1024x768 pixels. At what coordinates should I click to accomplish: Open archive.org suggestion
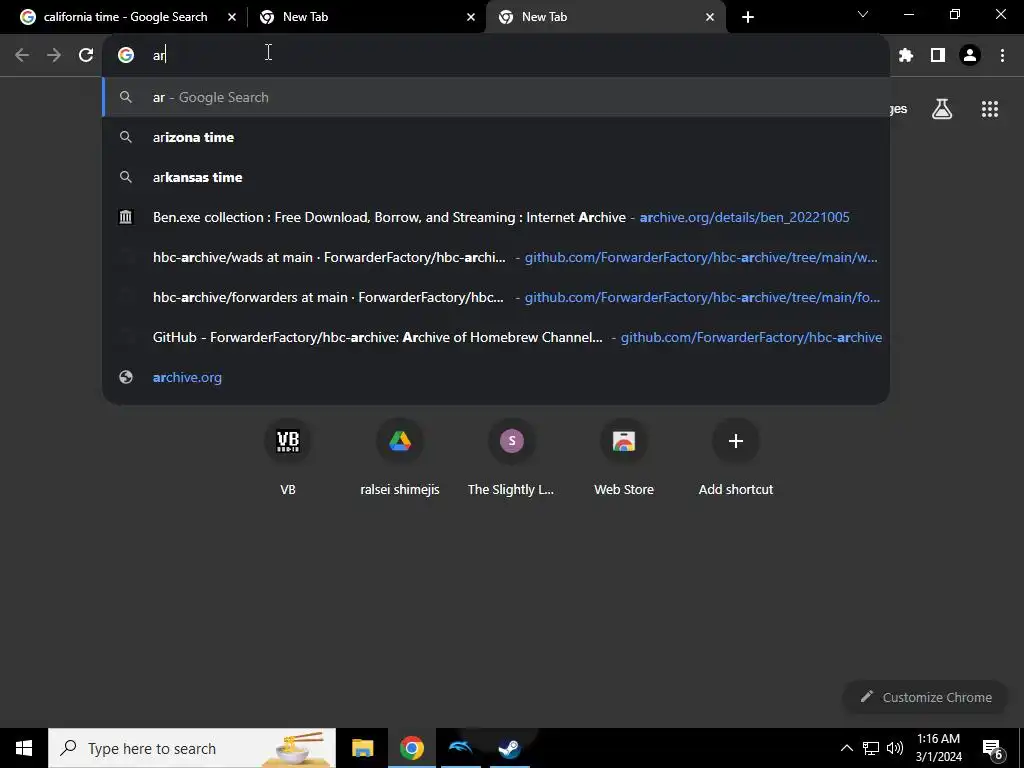(496, 377)
